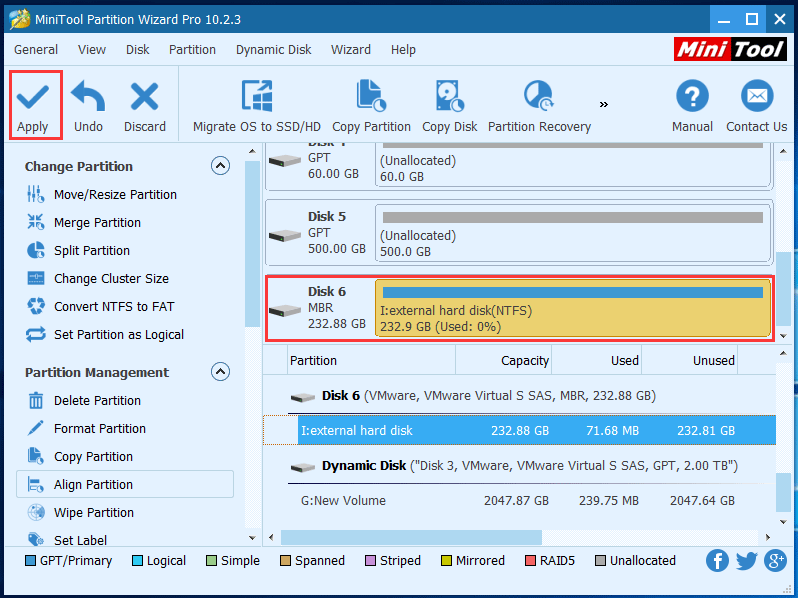The width and height of the screenshot is (798, 598).
Task: Select the Disk 6 external hard disk bar
Action: point(573,309)
